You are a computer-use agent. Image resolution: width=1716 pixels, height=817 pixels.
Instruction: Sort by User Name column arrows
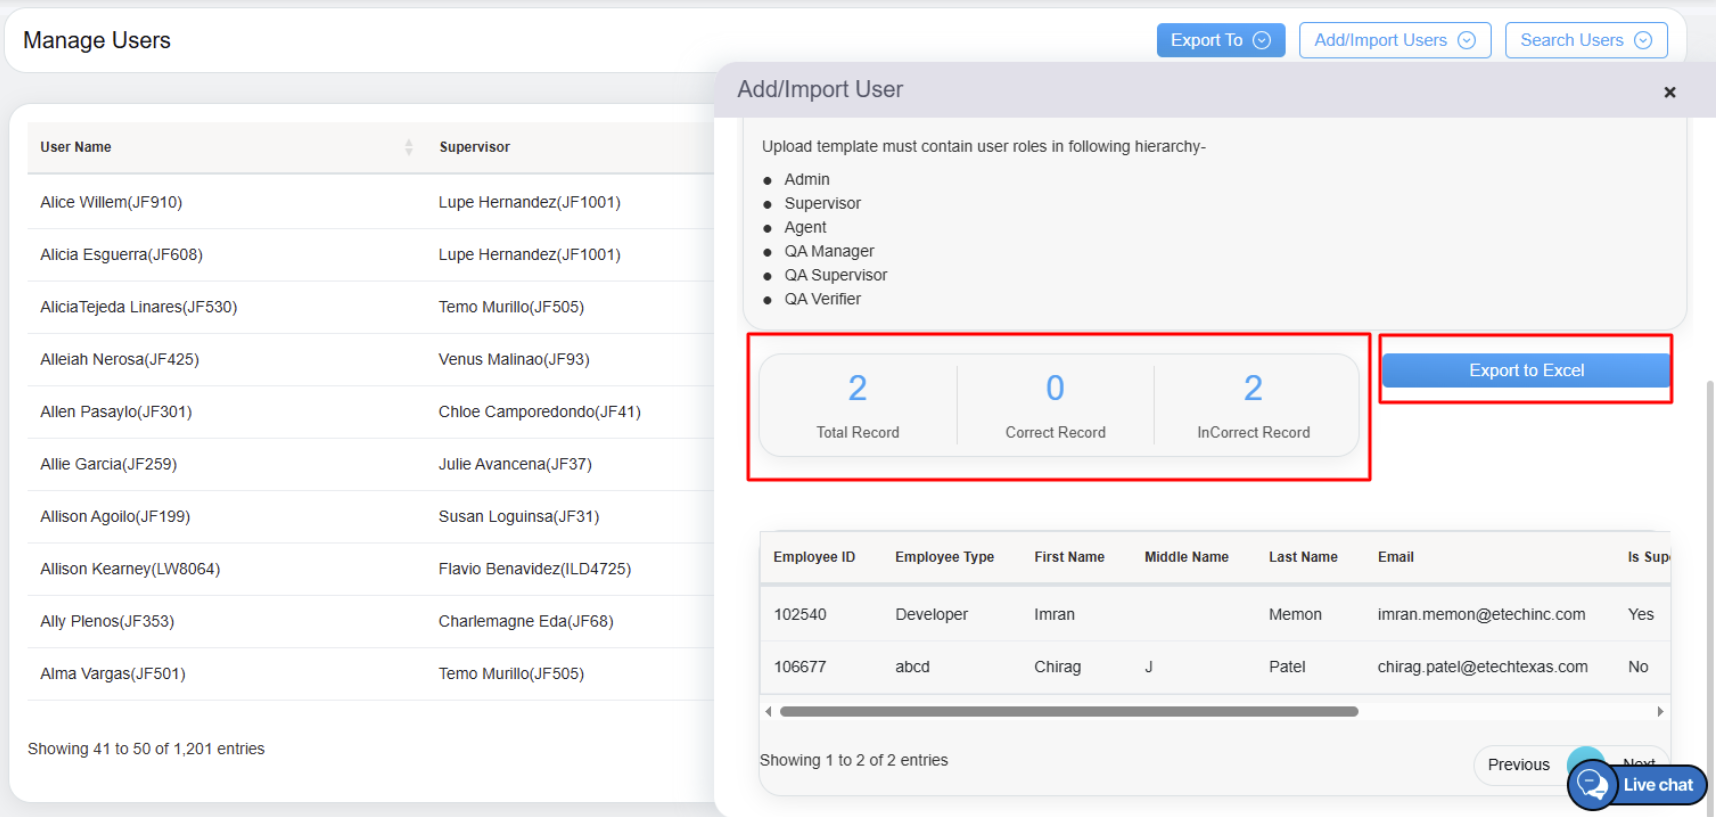click(408, 147)
